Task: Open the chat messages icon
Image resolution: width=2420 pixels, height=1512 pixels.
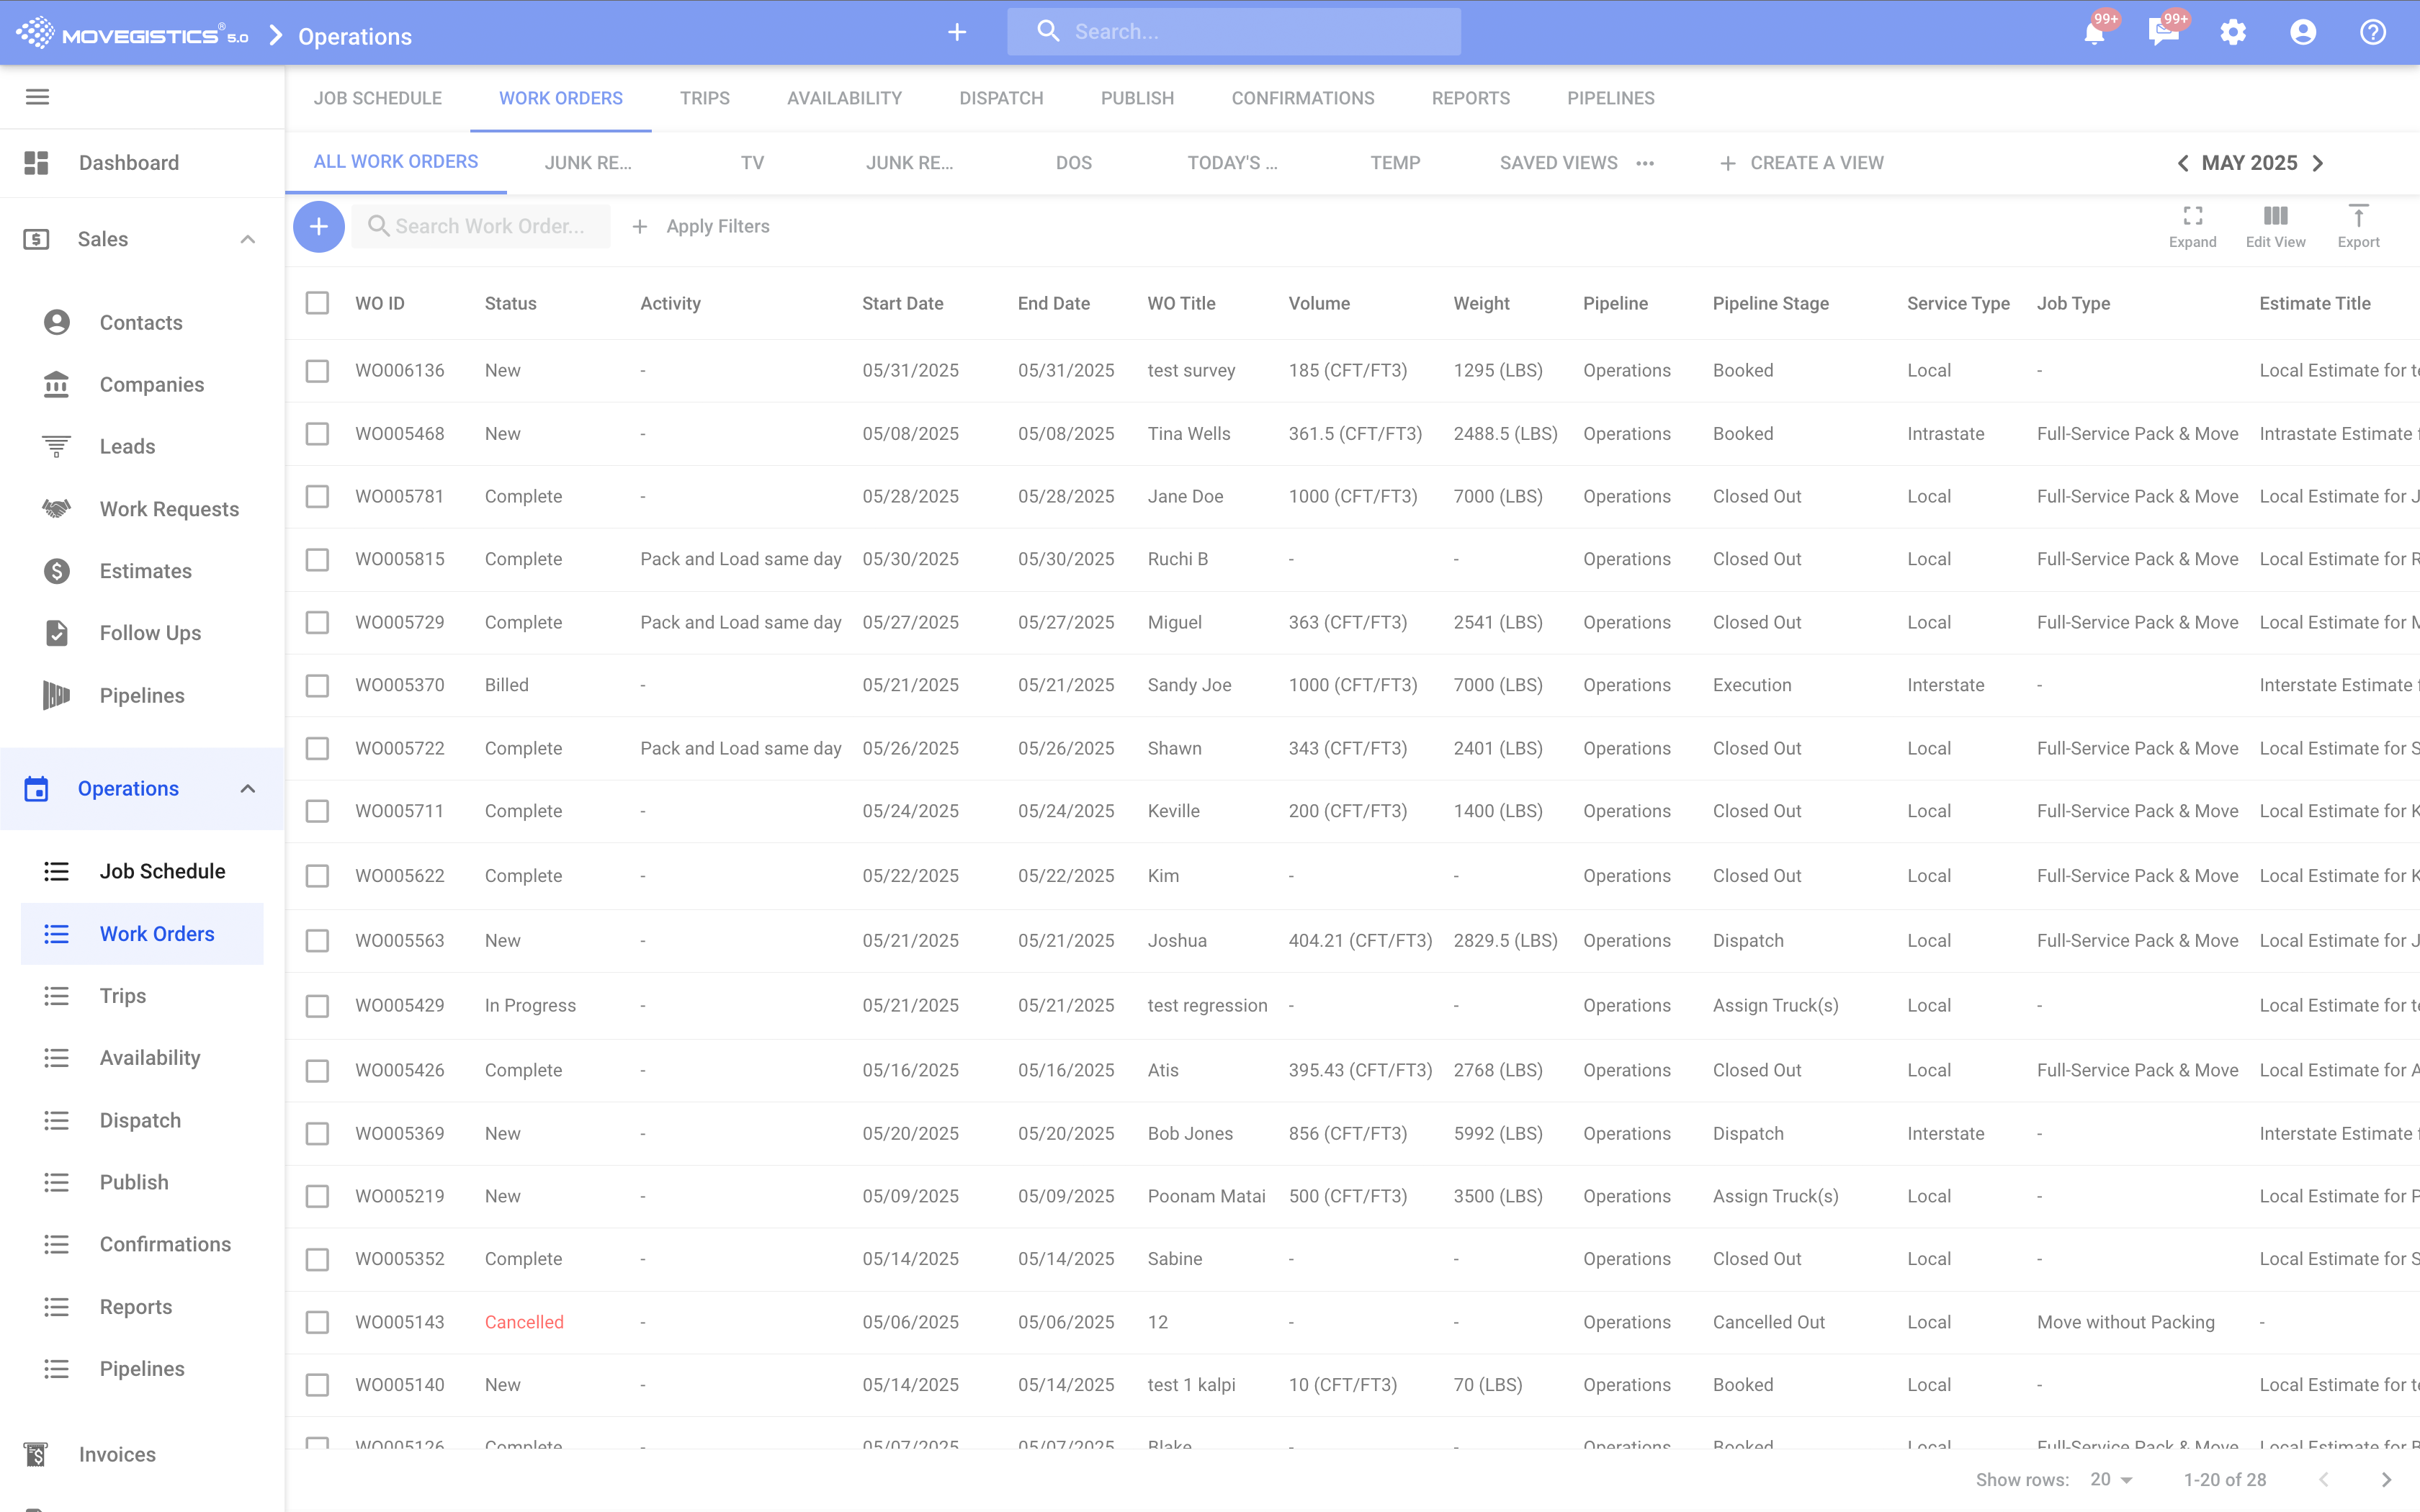Action: (2162, 33)
